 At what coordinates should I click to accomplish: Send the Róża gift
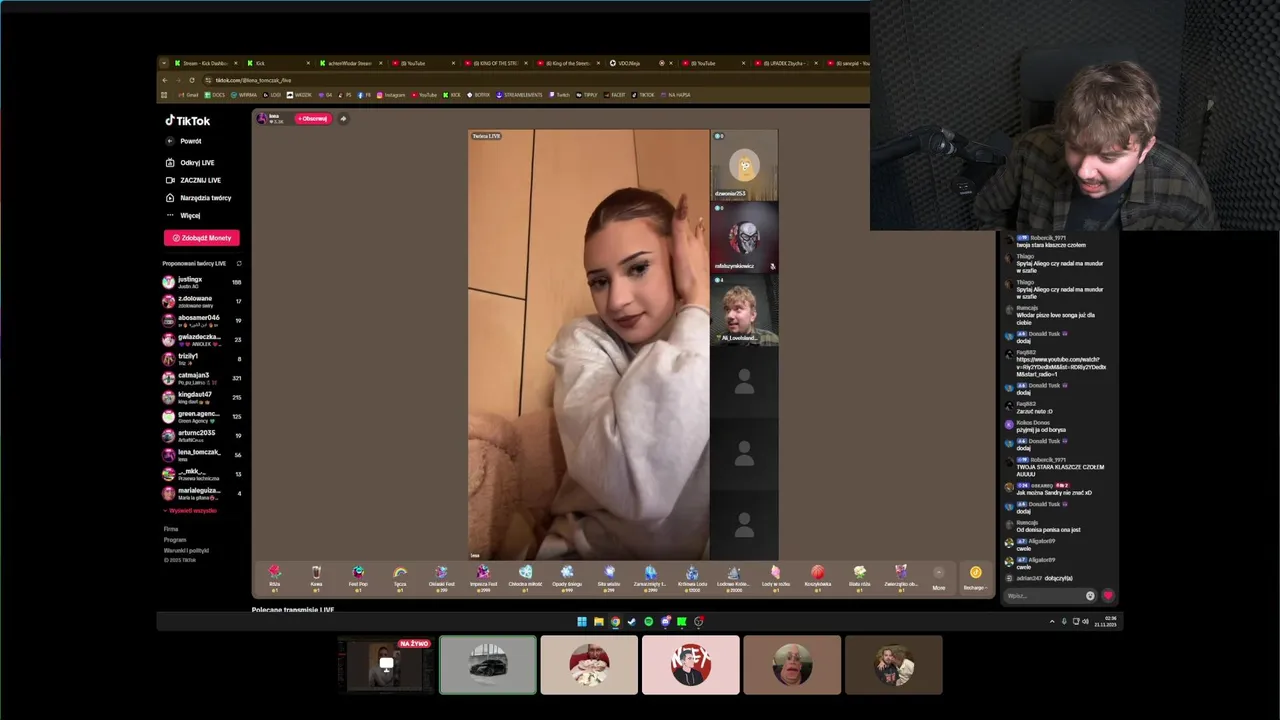click(274, 577)
